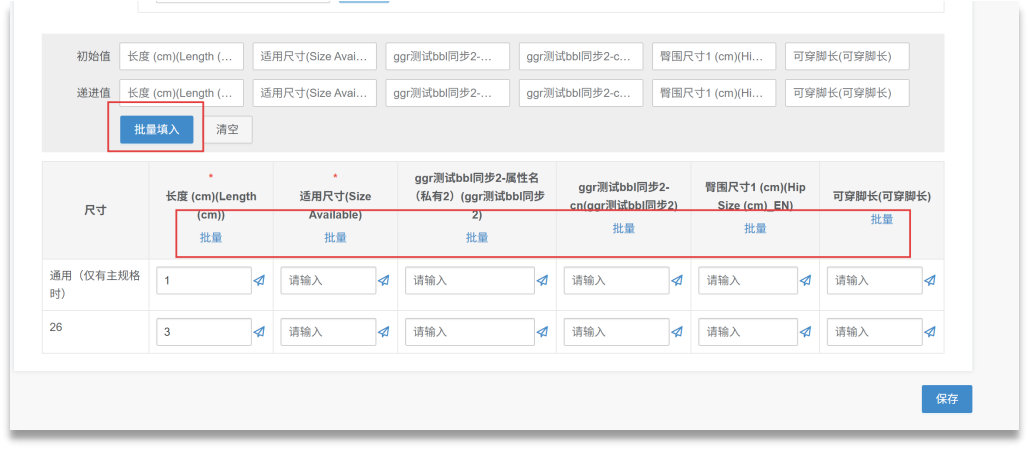Click paper-plane icon beside 长度 in 通用 row
Viewport: 1029px width, 450px height.
(x=259, y=281)
